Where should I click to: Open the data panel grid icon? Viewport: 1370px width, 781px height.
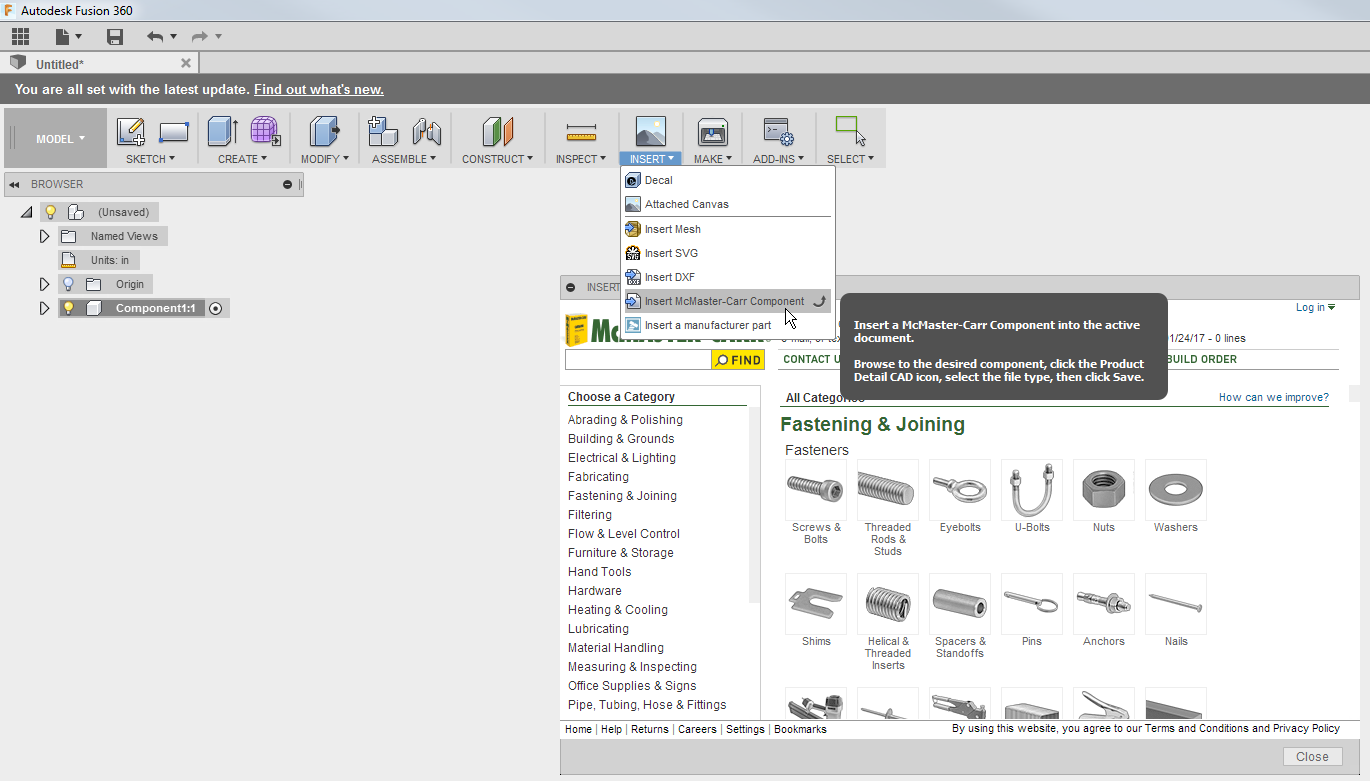[20, 37]
